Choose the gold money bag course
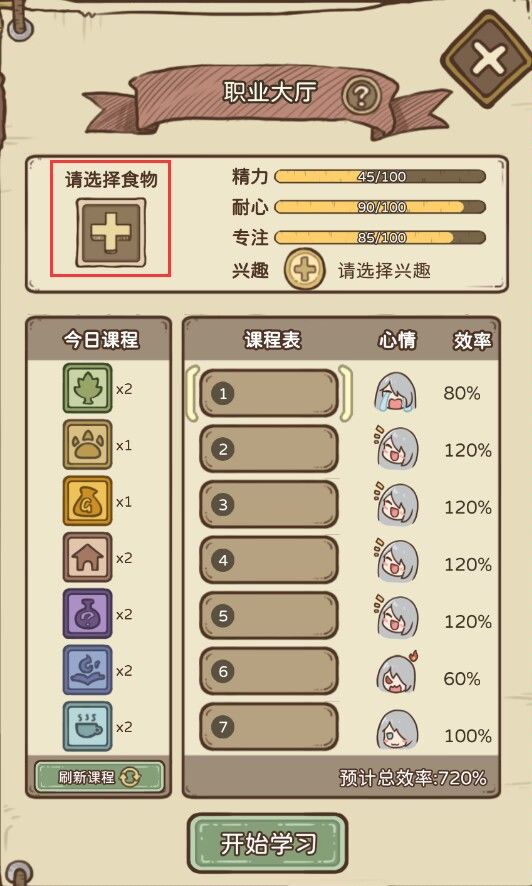Screen dimensions: 532x886 88,501
